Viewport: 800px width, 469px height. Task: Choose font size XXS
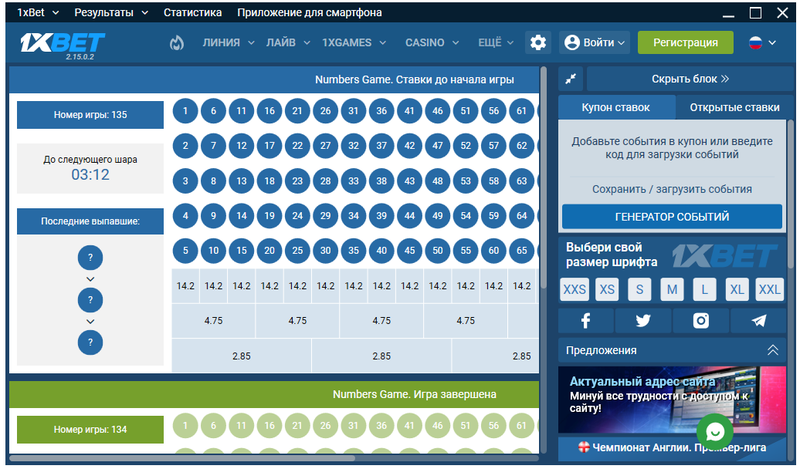click(x=574, y=290)
